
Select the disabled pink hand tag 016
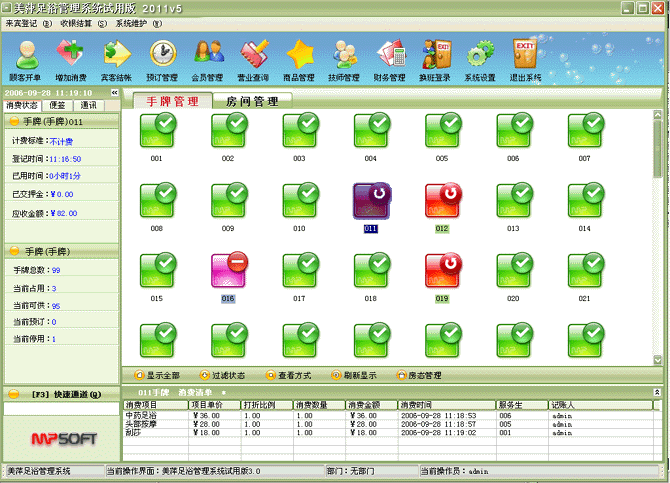coord(228,270)
